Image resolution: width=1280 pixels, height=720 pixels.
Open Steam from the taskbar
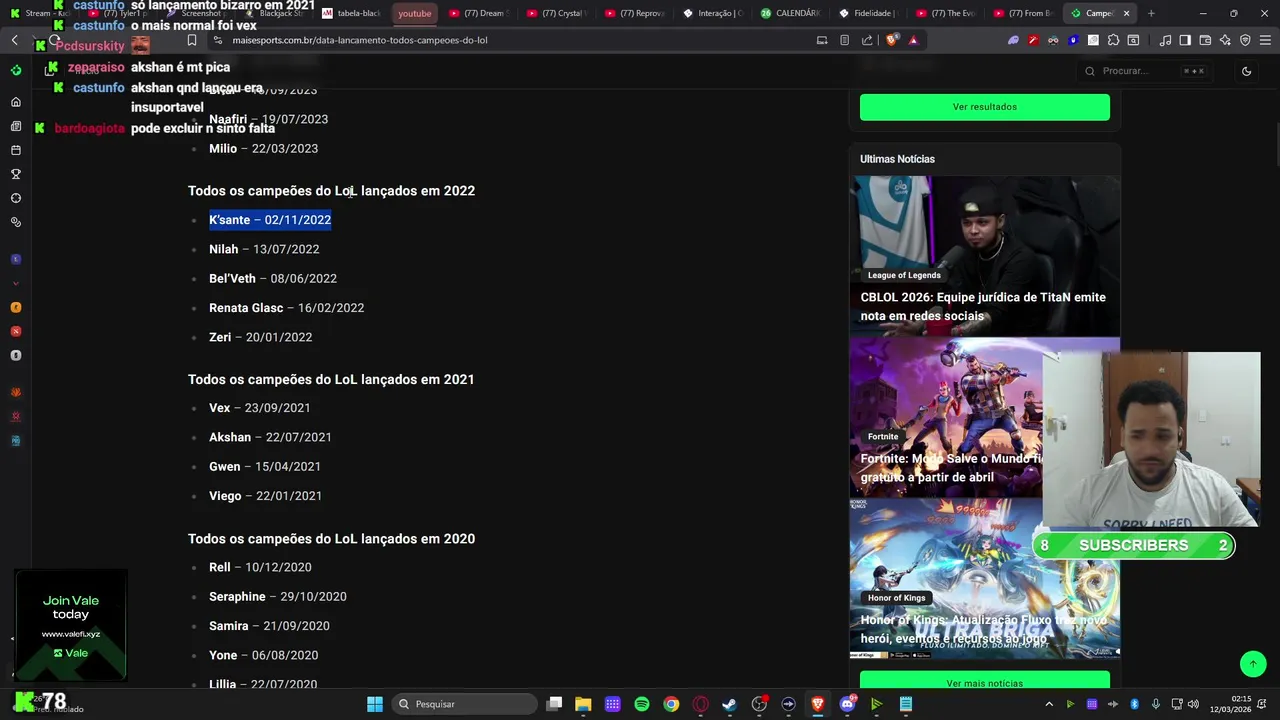729,704
